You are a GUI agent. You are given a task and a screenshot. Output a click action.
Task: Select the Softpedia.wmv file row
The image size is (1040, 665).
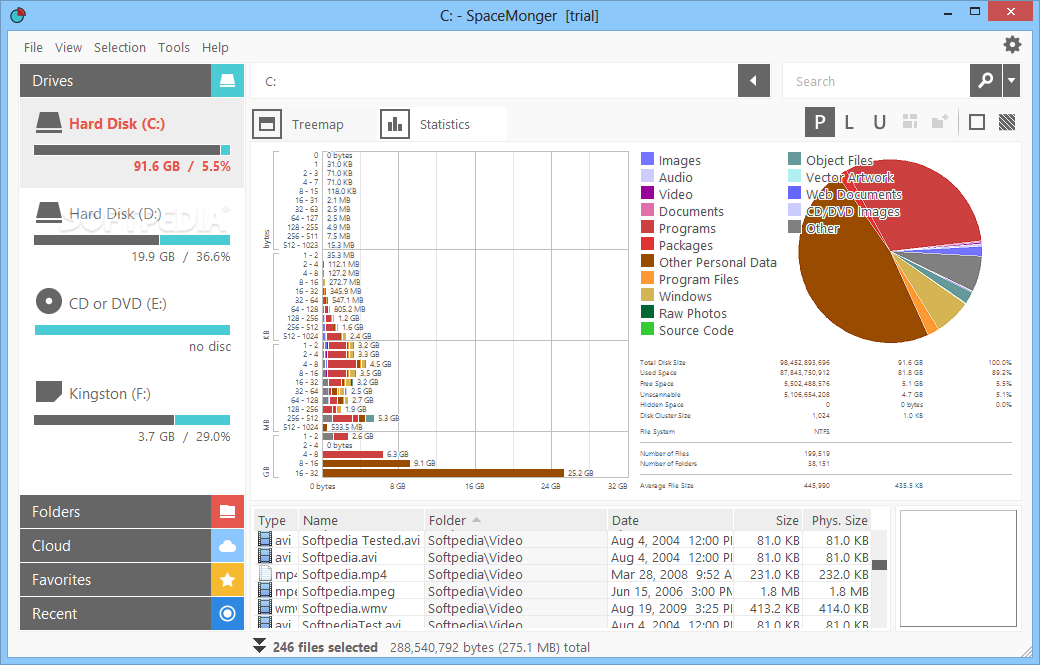click(x=563, y=608)
